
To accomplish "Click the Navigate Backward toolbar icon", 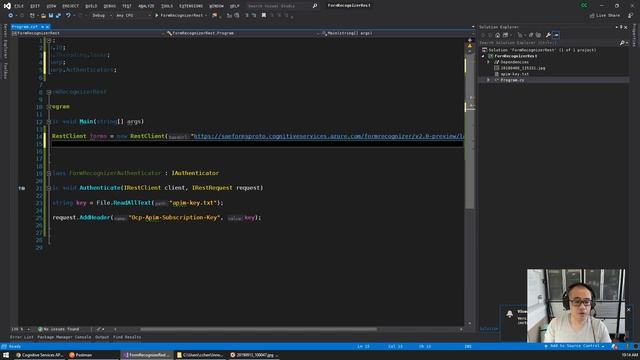I will coord(11,16).
